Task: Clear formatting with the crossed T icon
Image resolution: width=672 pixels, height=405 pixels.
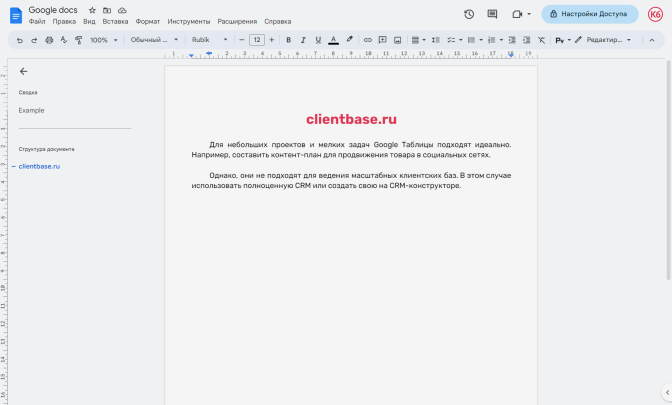Action: (x=541, y=40)
